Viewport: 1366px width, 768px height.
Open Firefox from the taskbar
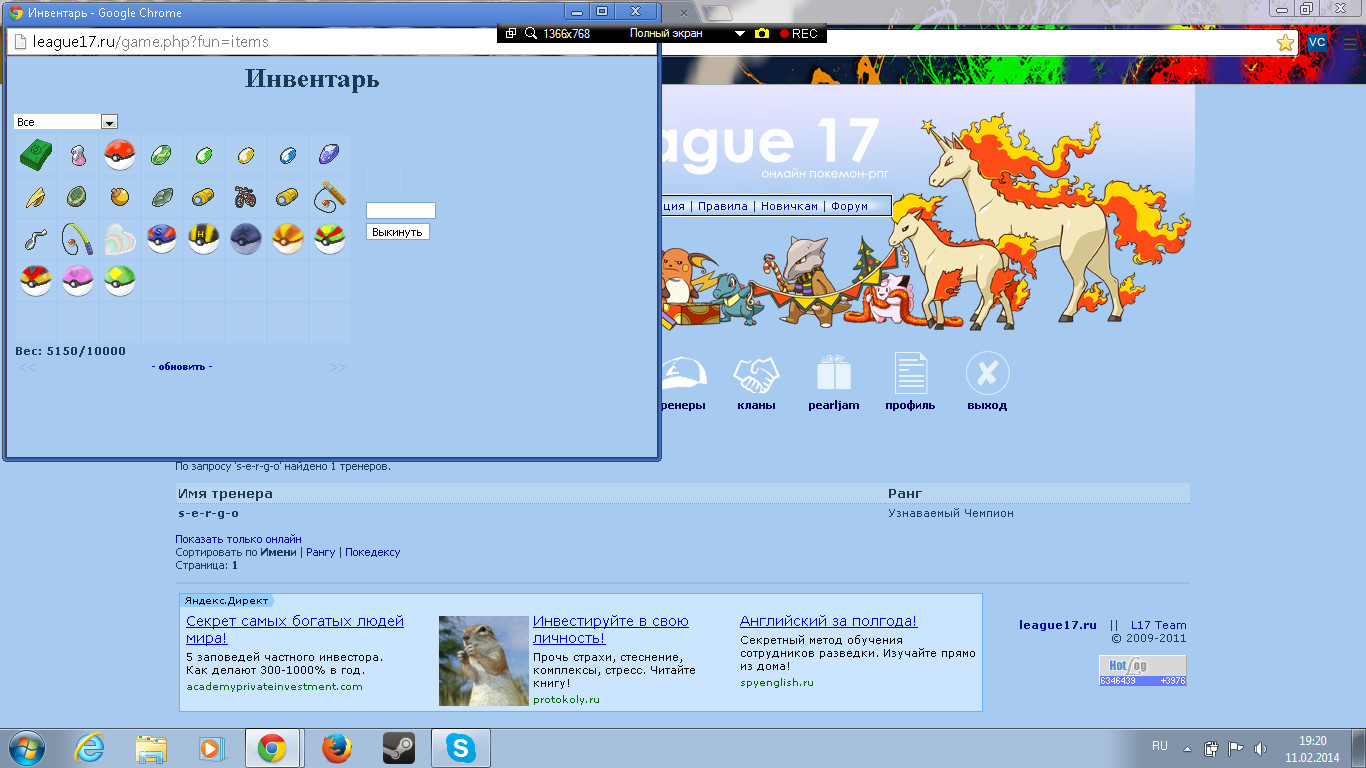click(x=337, y=748)
